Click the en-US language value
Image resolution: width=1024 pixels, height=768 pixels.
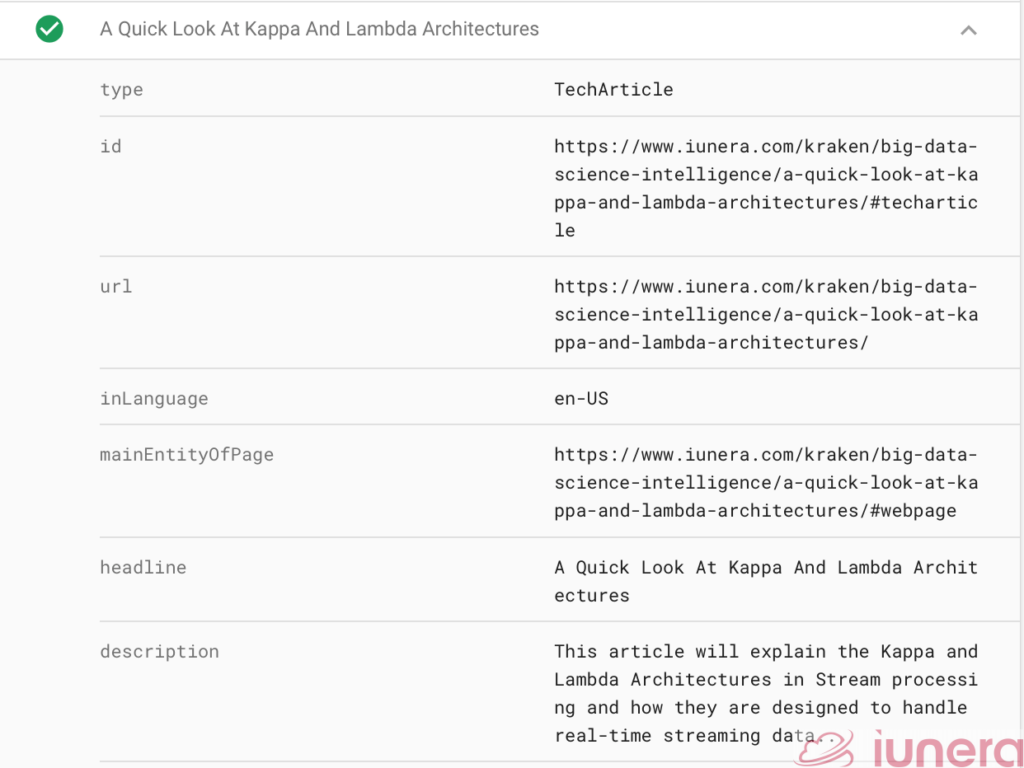(x=581, y=398)
